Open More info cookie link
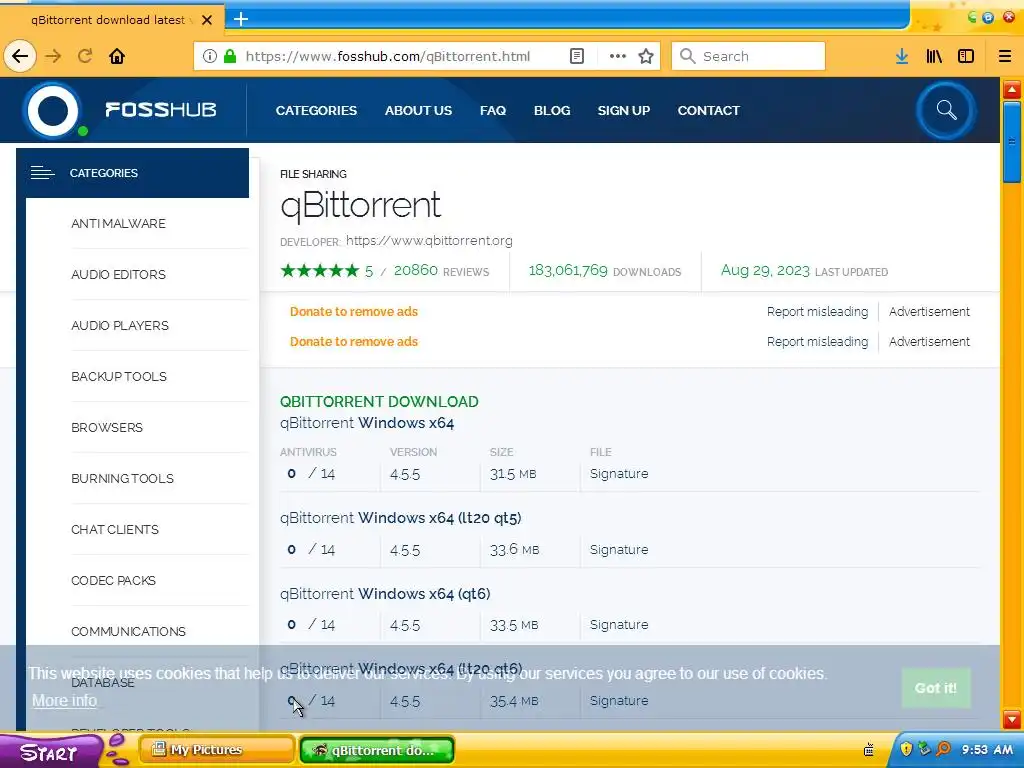1024x768 pixels. pos(65,701)
